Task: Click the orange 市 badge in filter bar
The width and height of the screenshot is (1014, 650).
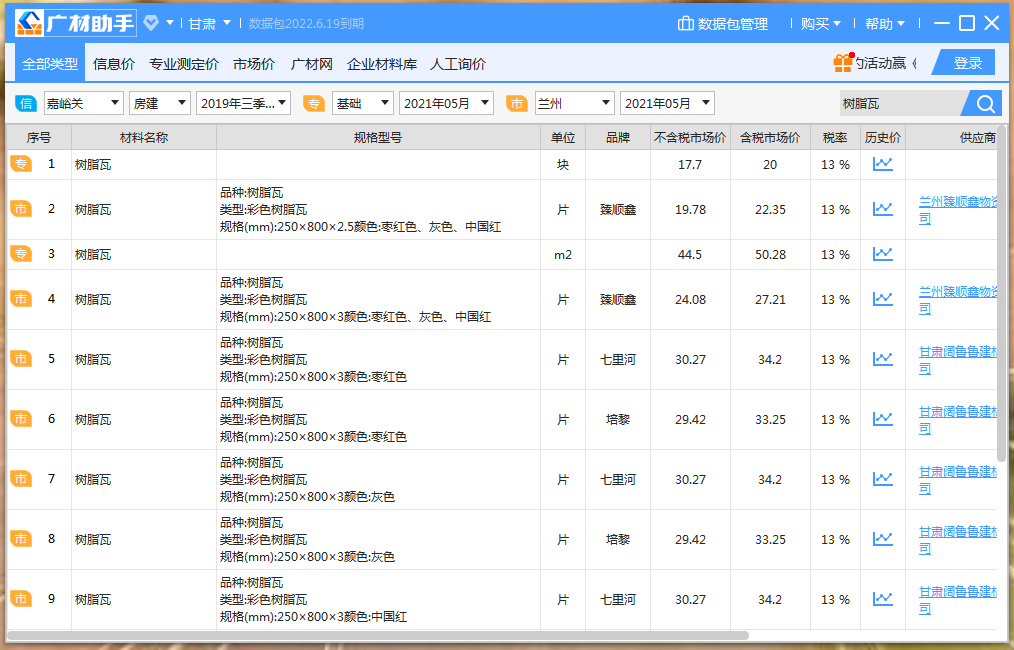Action: 517,103
